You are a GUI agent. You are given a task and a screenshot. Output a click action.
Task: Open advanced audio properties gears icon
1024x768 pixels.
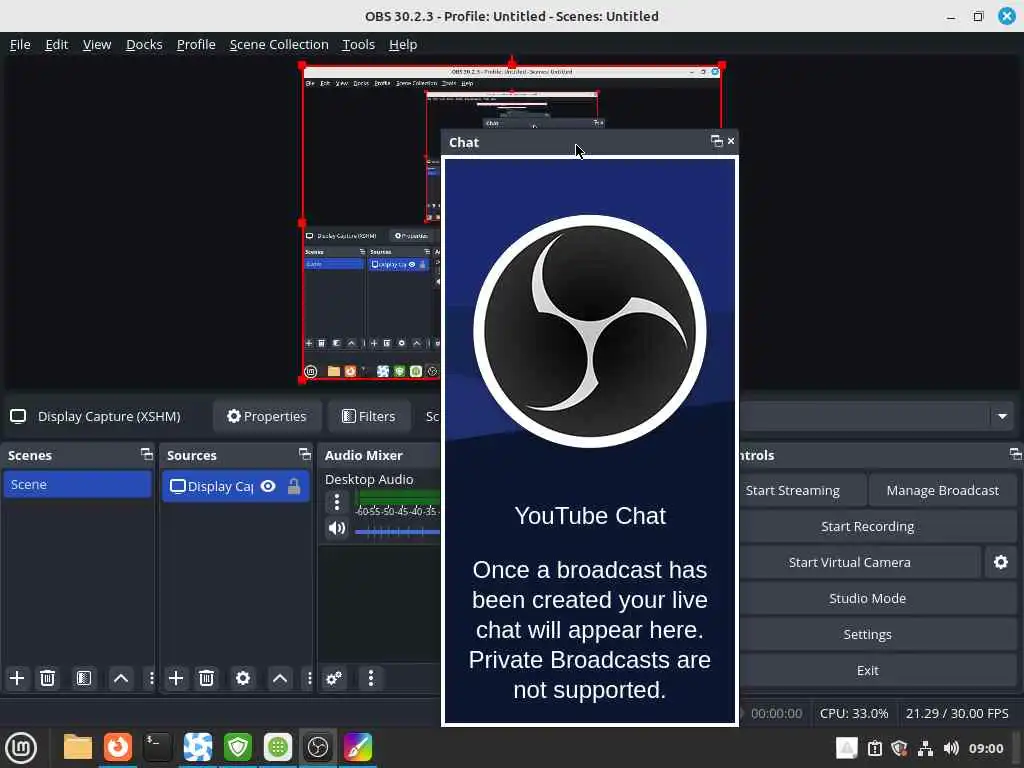[334, 678]
